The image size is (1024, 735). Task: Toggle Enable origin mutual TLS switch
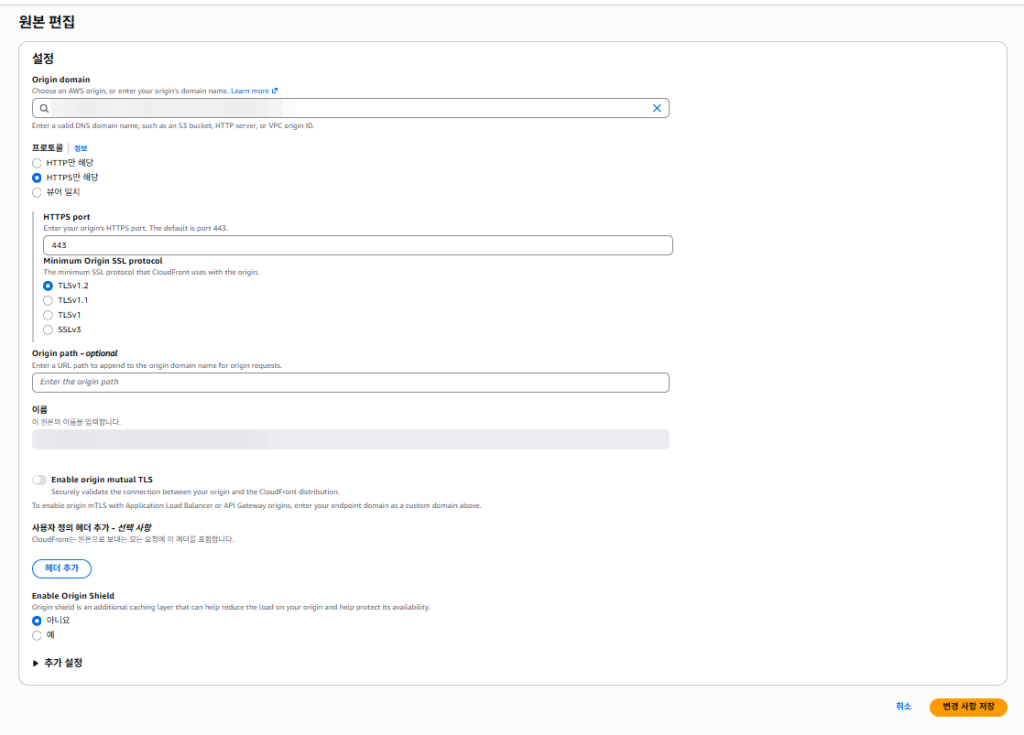[39, 480]
